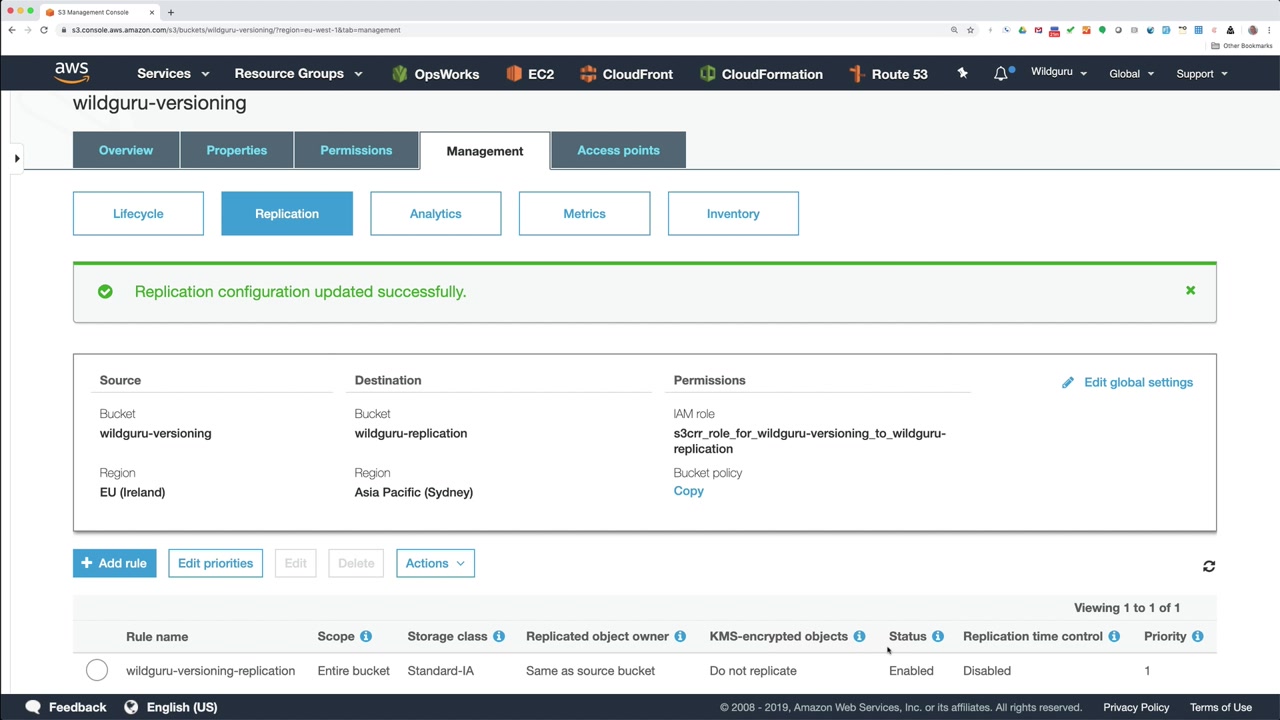Open the CloudFront shortcut icon
Screen dimensions: 1280x720
tap(588, 74)
